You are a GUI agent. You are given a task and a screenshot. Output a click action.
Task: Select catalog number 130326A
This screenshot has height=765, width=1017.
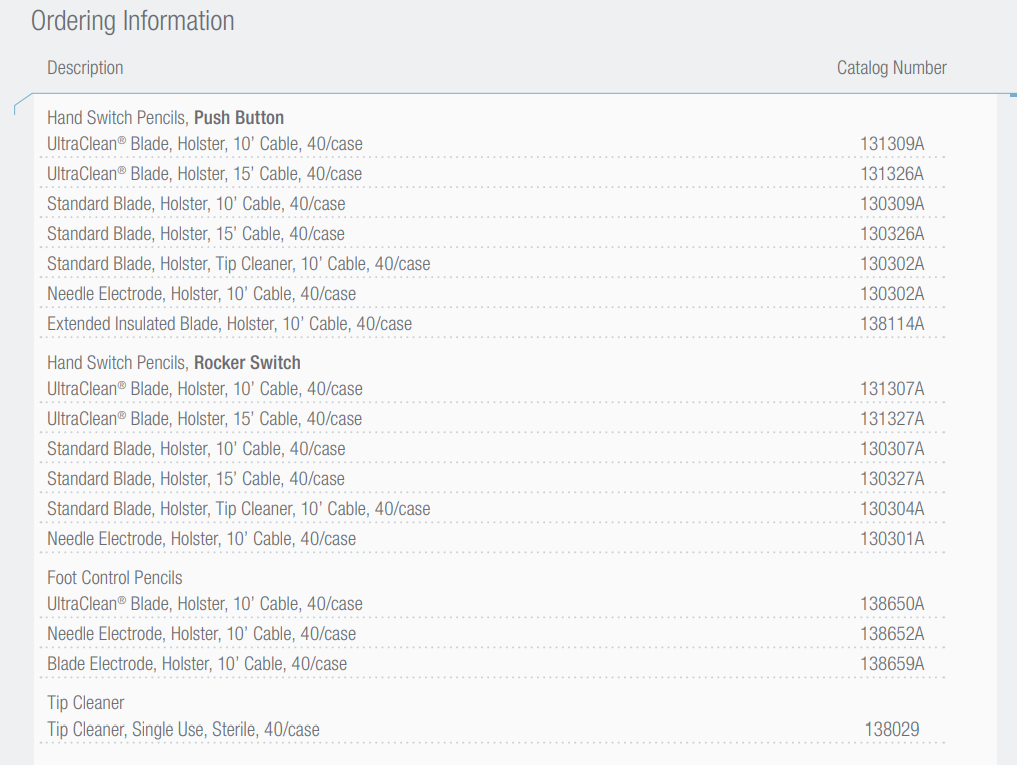[892, 234]
